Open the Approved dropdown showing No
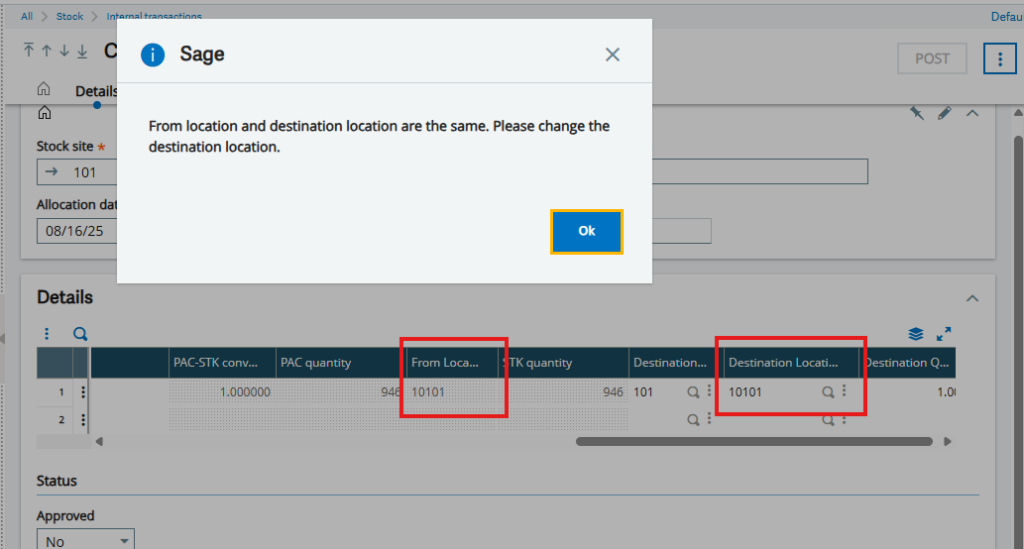 click(x=86, y=539)
